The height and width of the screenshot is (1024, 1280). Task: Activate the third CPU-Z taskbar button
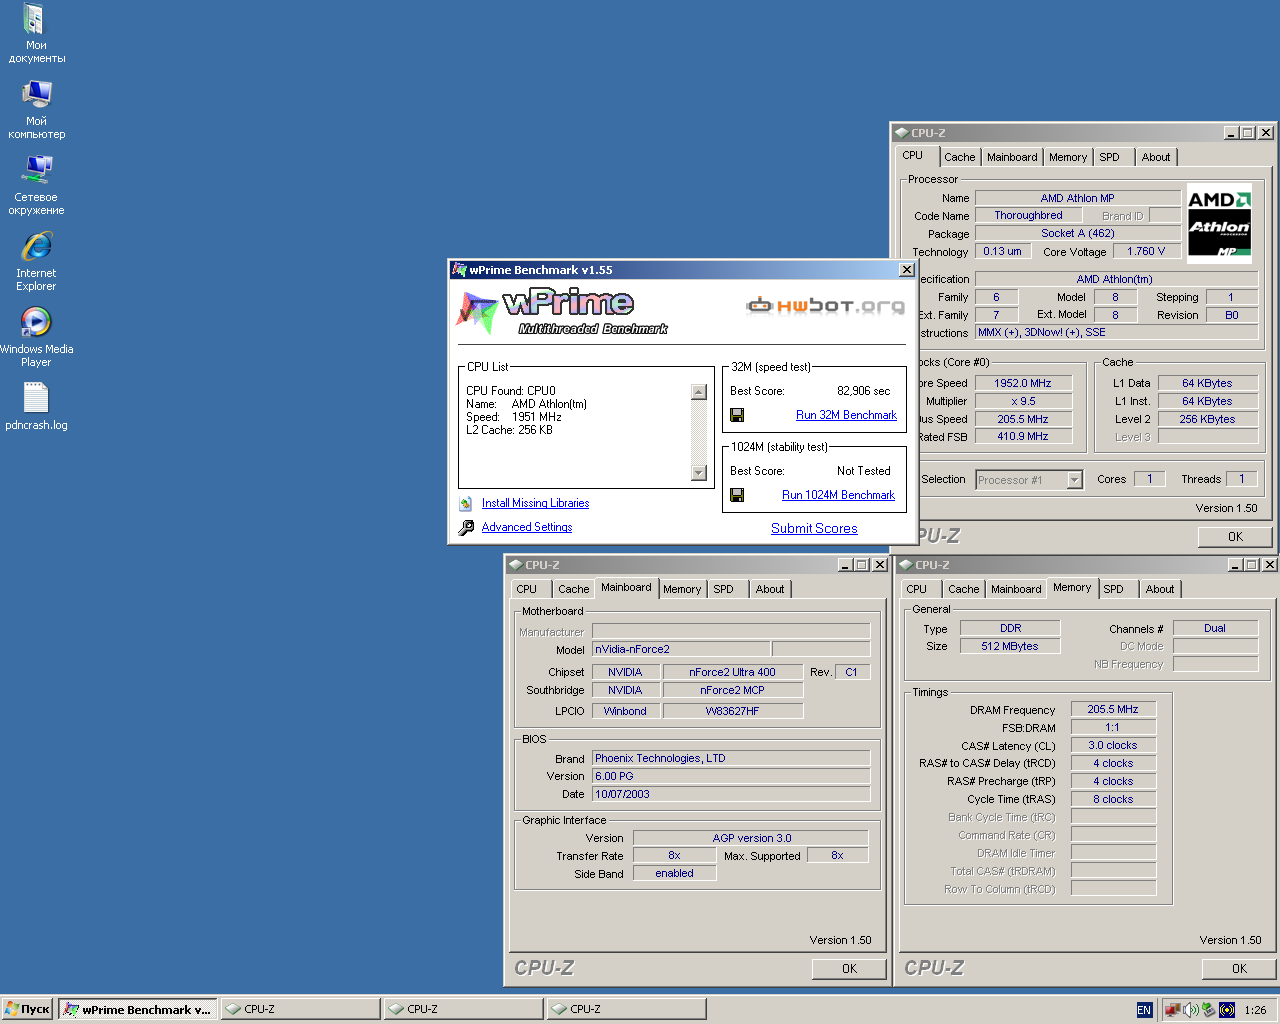click(x=626, y=1010)
